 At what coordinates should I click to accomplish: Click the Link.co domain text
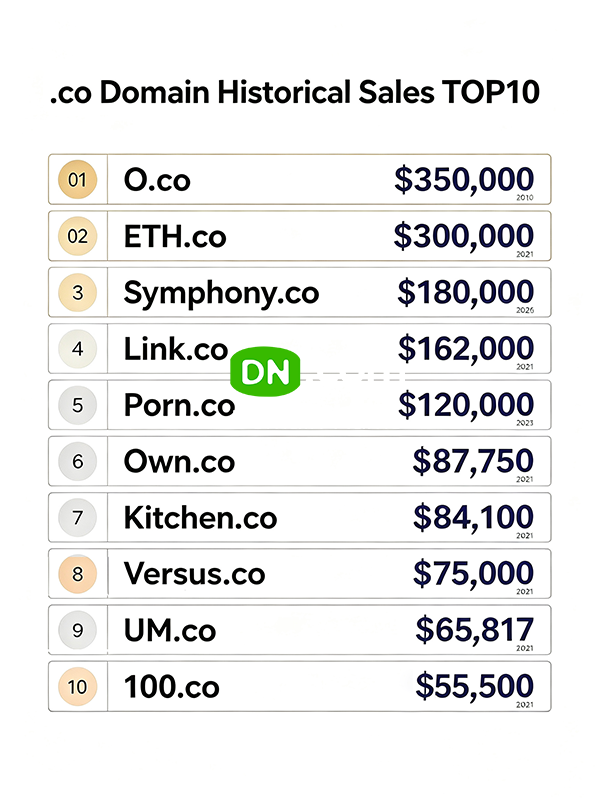pyautogui.click(x=176, y=349)
